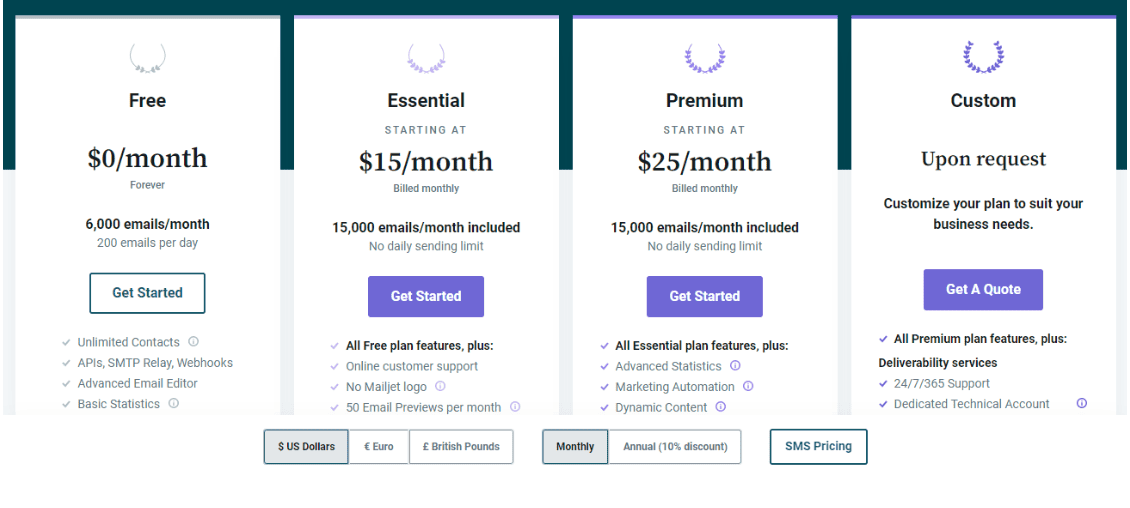Click Get Started on Essential plan
This screenshot has width=1130, height=508.
[x=426, y=296]
